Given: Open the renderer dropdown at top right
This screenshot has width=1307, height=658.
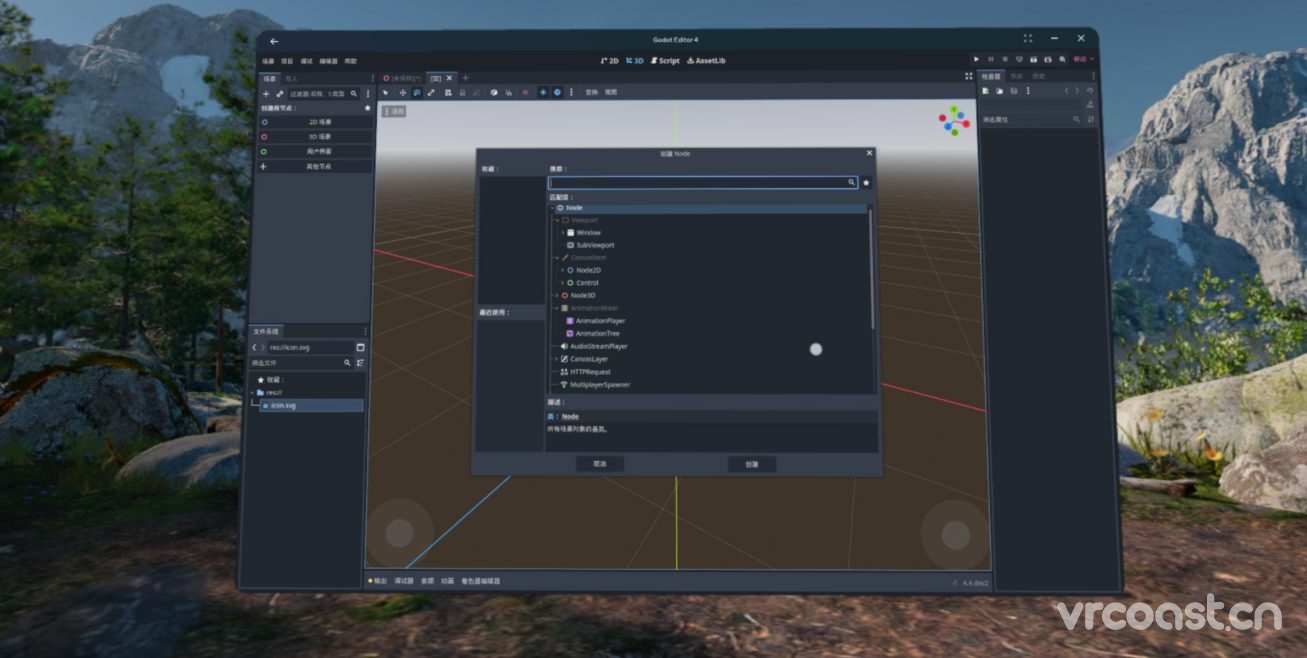Looking at the screenshot, I should 1083,60.
